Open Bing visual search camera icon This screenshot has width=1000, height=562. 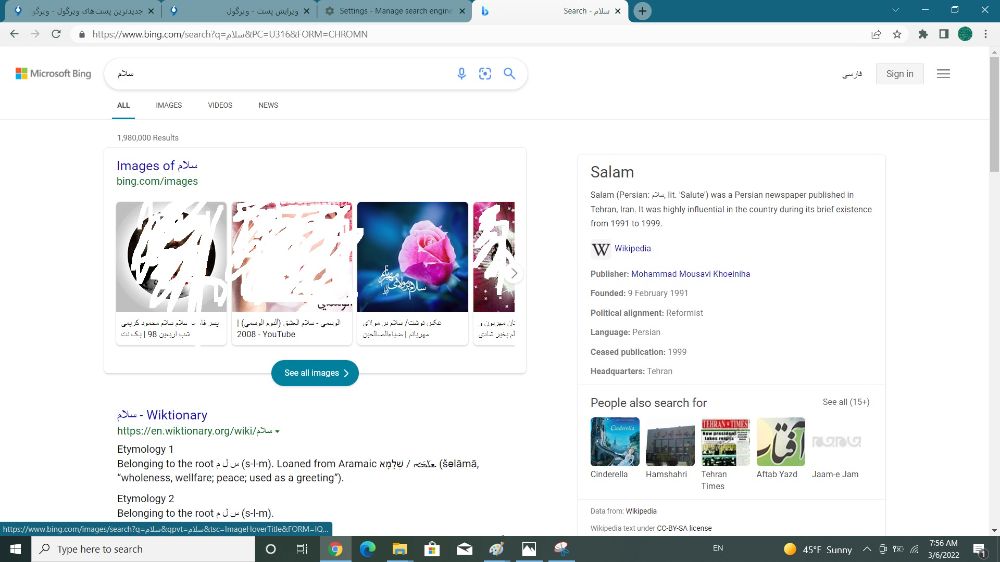click(485, 73)
